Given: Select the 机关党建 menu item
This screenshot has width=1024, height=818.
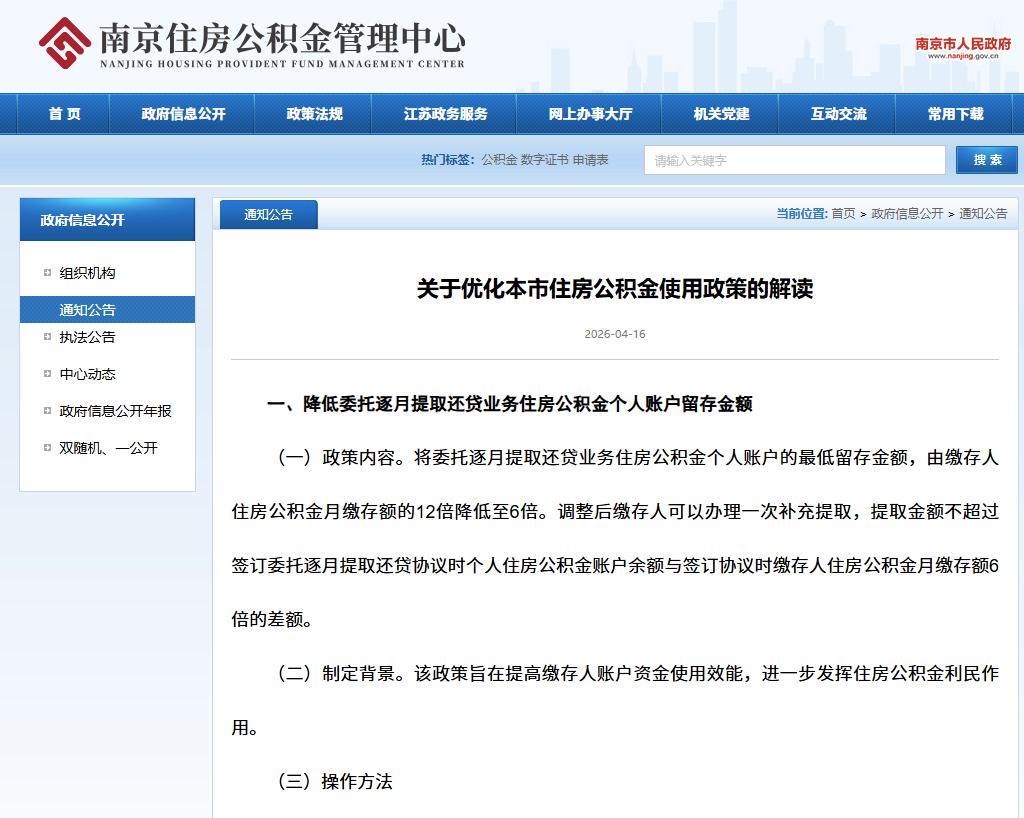Looking at the screenshot, I should (x=721, y=114).
